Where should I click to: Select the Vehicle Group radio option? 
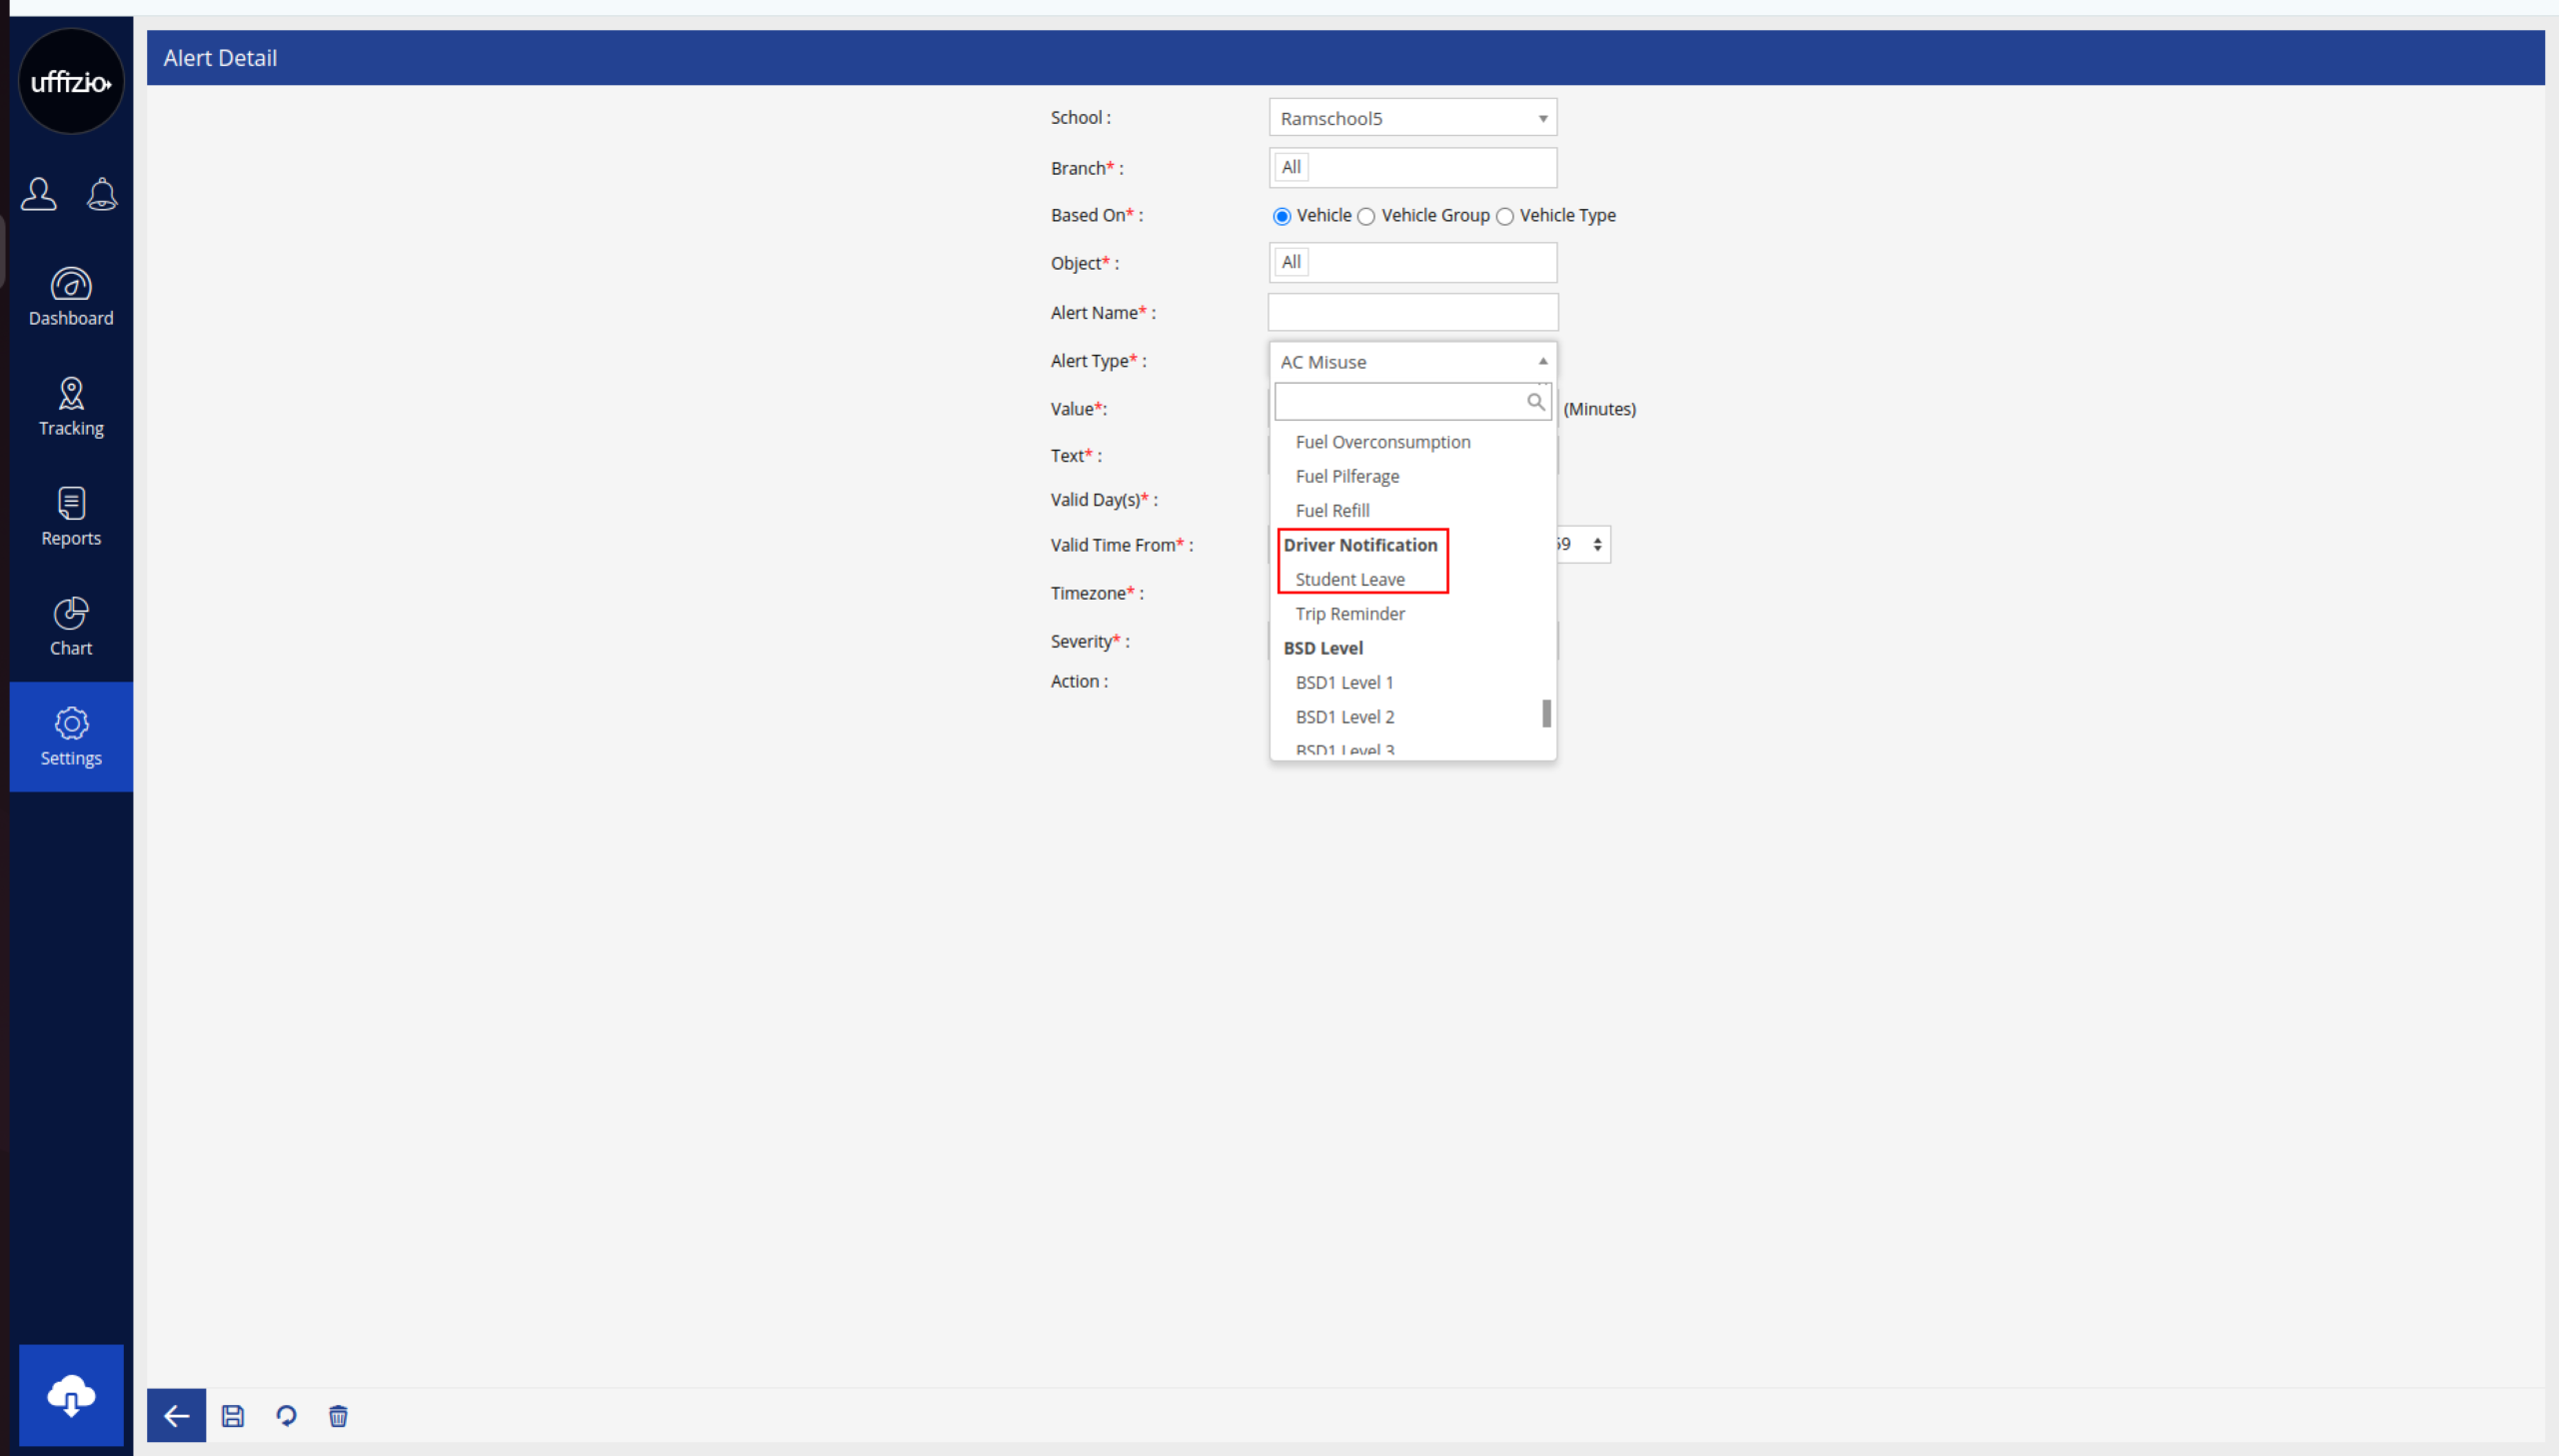[x=1366, y=216]
